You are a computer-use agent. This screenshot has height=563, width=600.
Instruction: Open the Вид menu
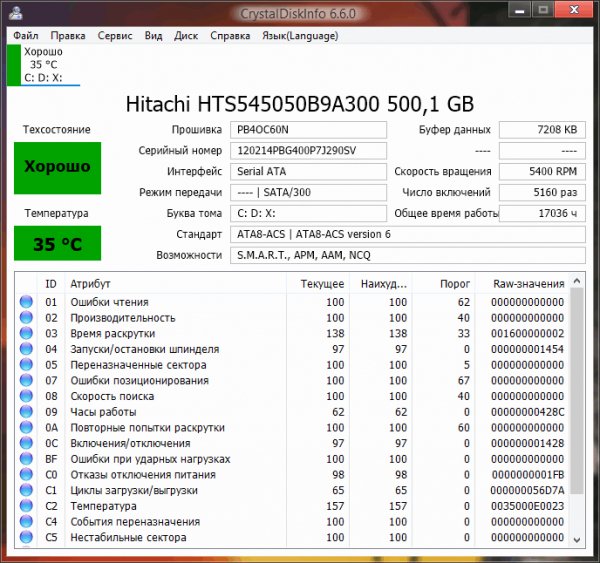click(x=153, y=36)
